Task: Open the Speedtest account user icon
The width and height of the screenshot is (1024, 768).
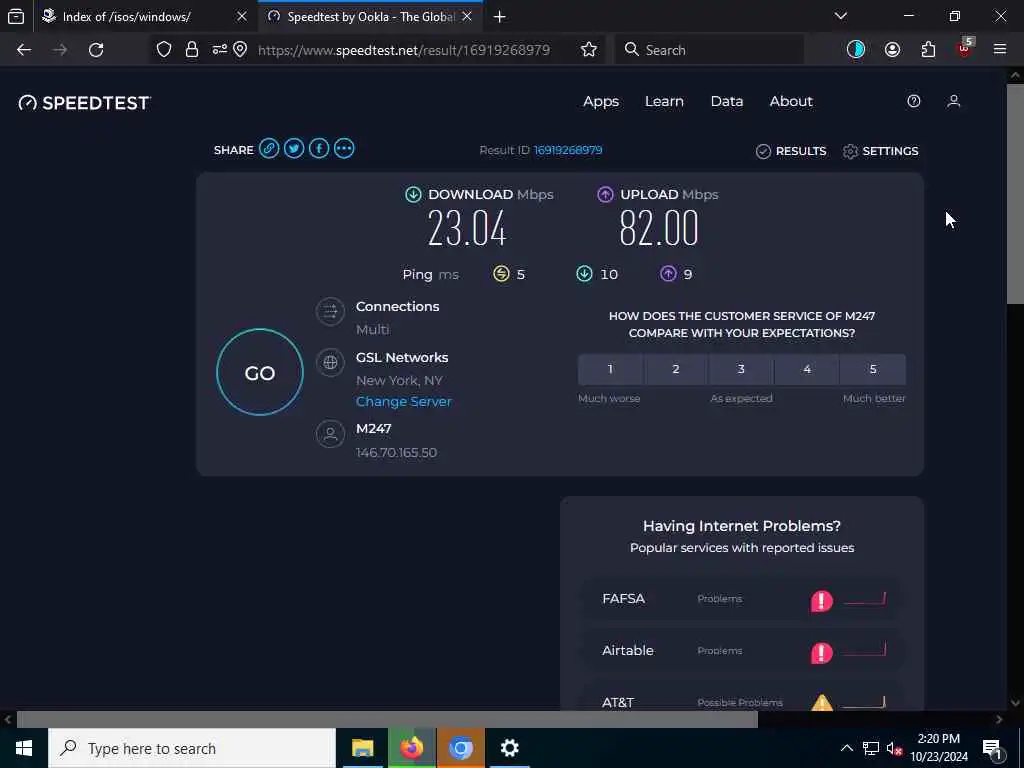Action: [953, 101]
